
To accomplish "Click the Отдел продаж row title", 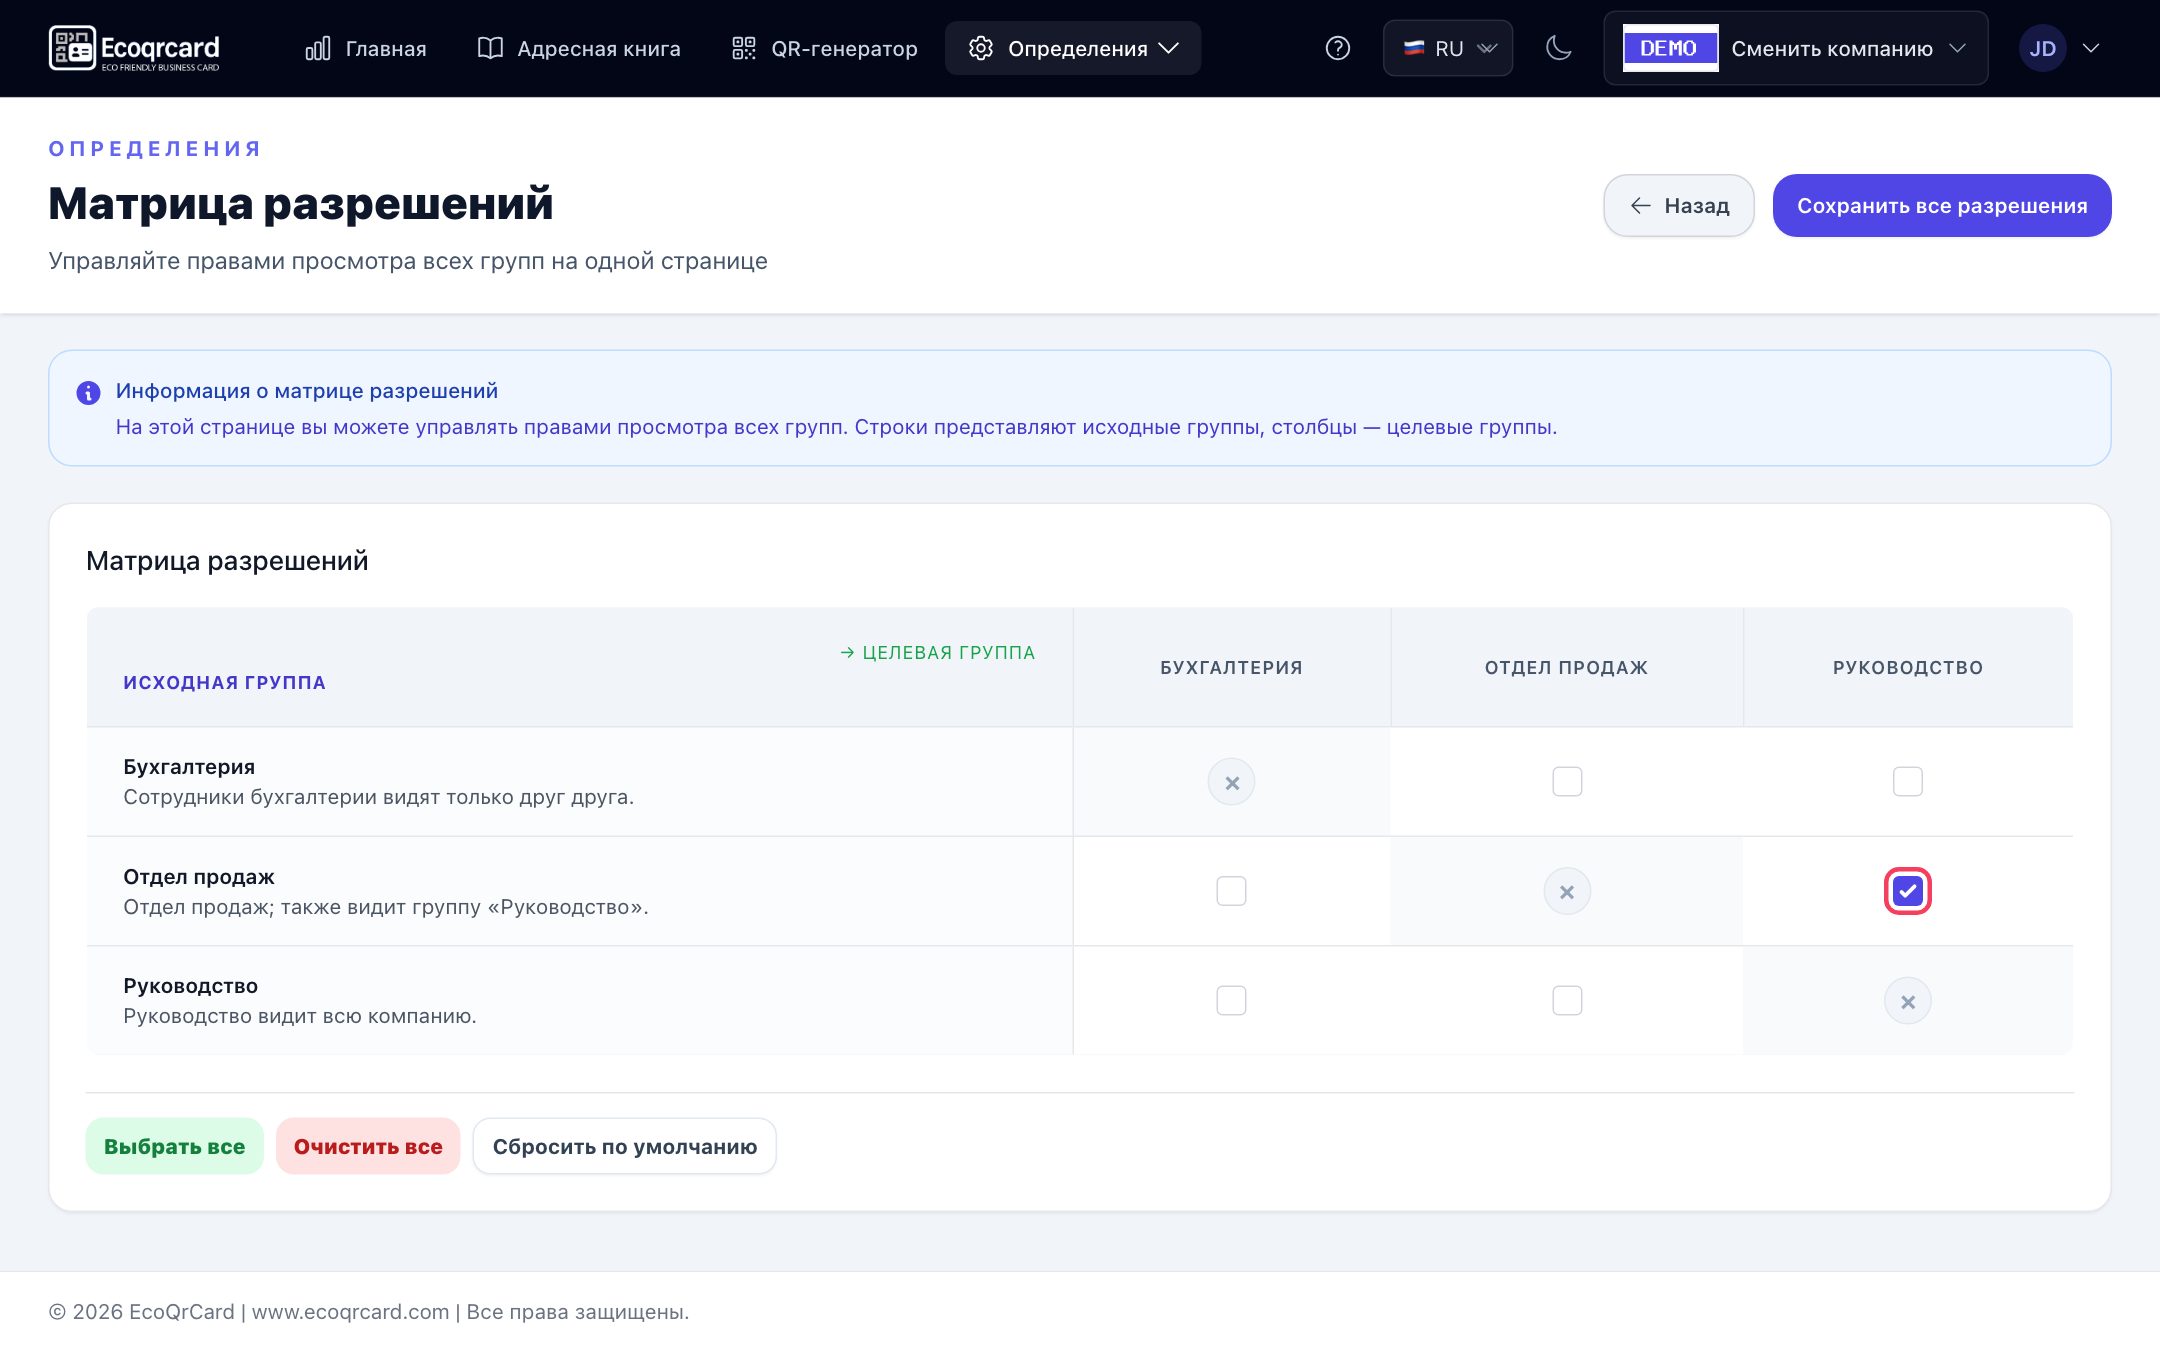I will pos(198,877).
